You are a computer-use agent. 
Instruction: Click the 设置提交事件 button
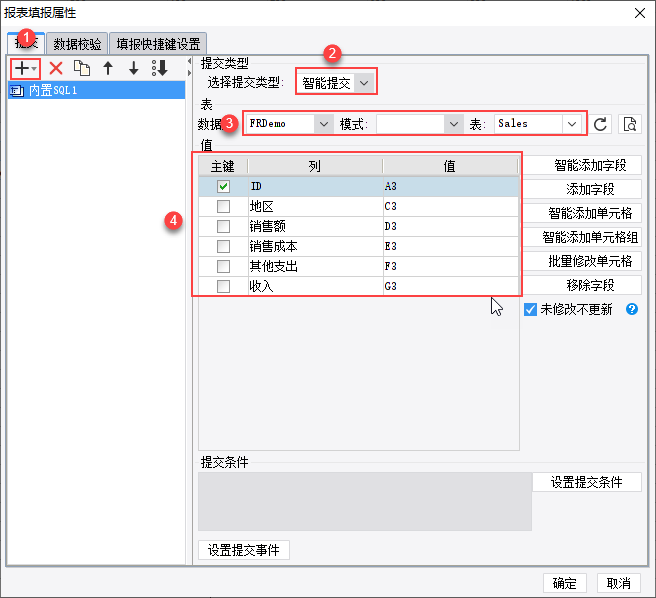click(243, 550)
